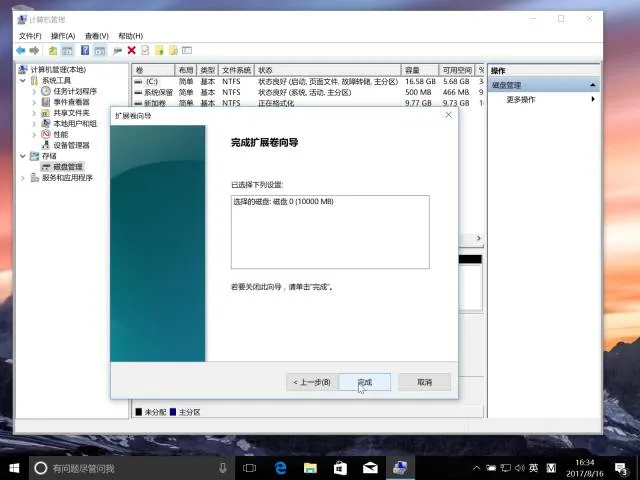Click the Cortana microphone icon

pyautogui.click(x=223, y=468)
